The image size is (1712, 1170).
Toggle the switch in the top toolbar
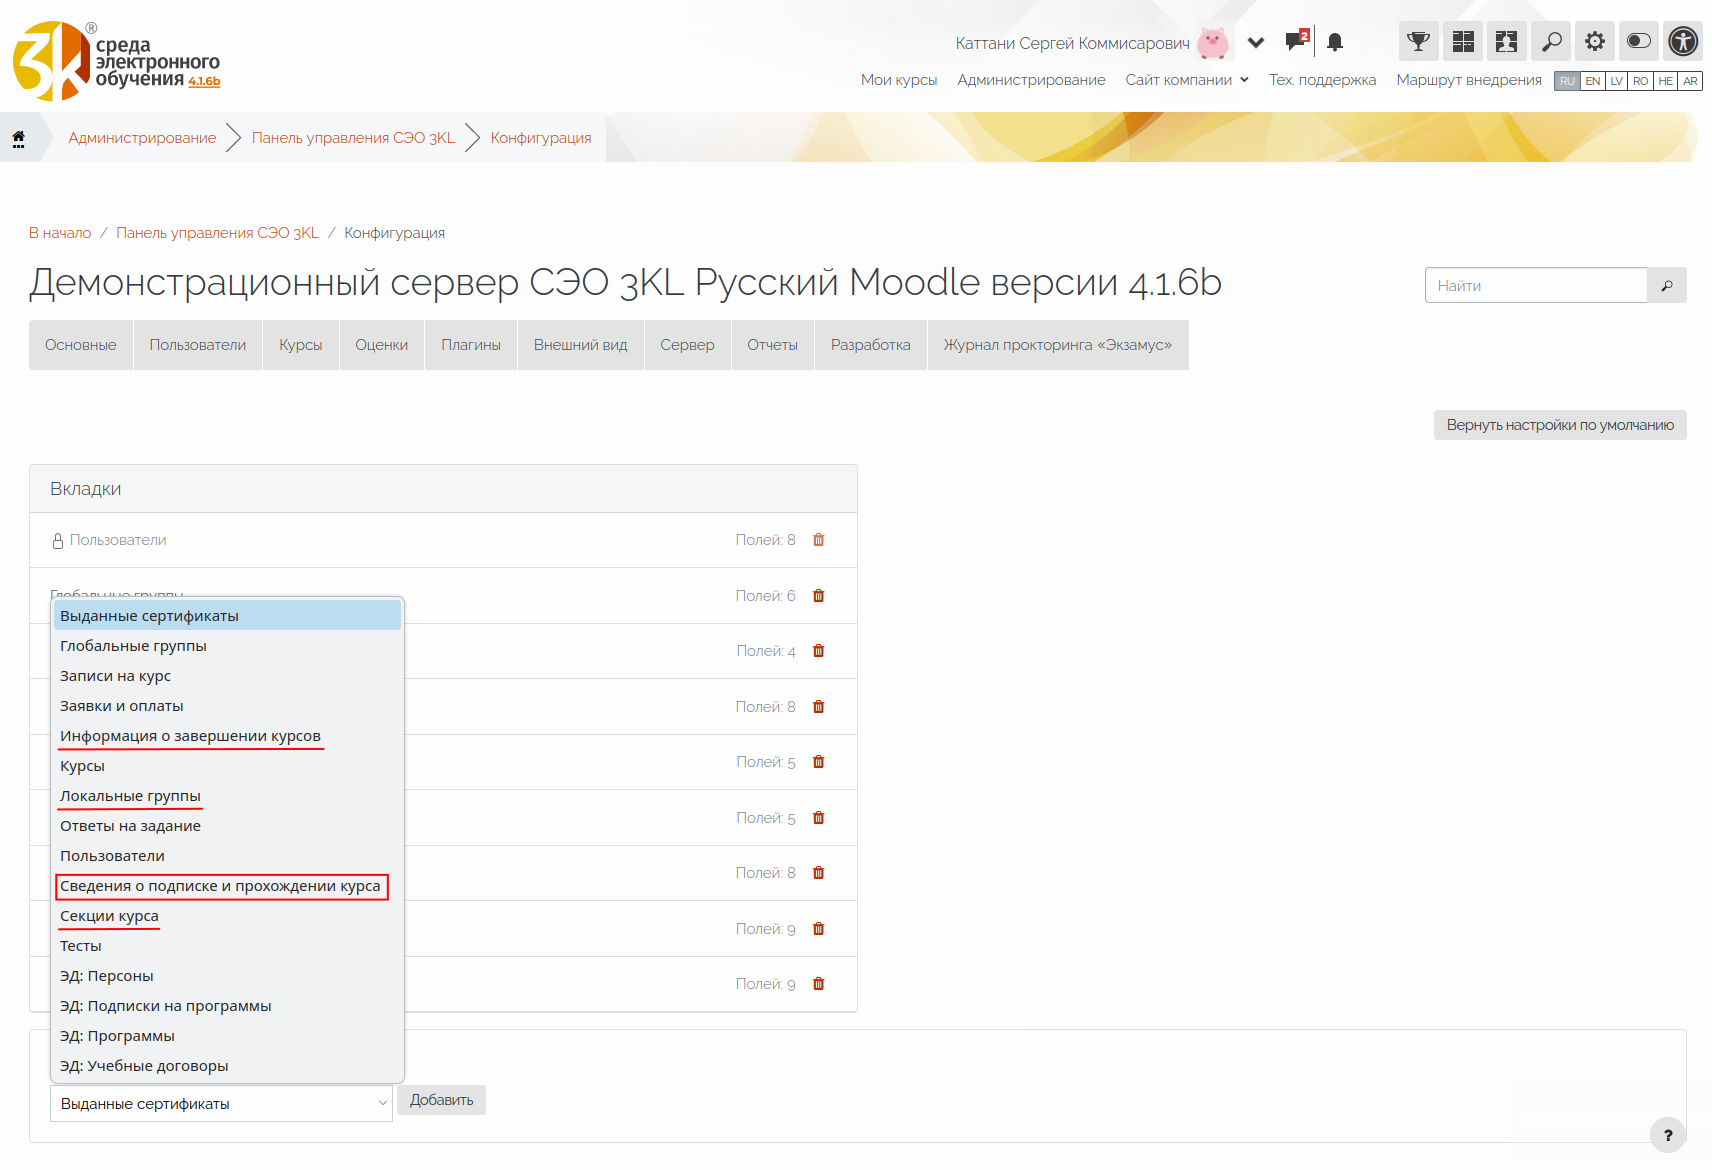coord(1639,42)
